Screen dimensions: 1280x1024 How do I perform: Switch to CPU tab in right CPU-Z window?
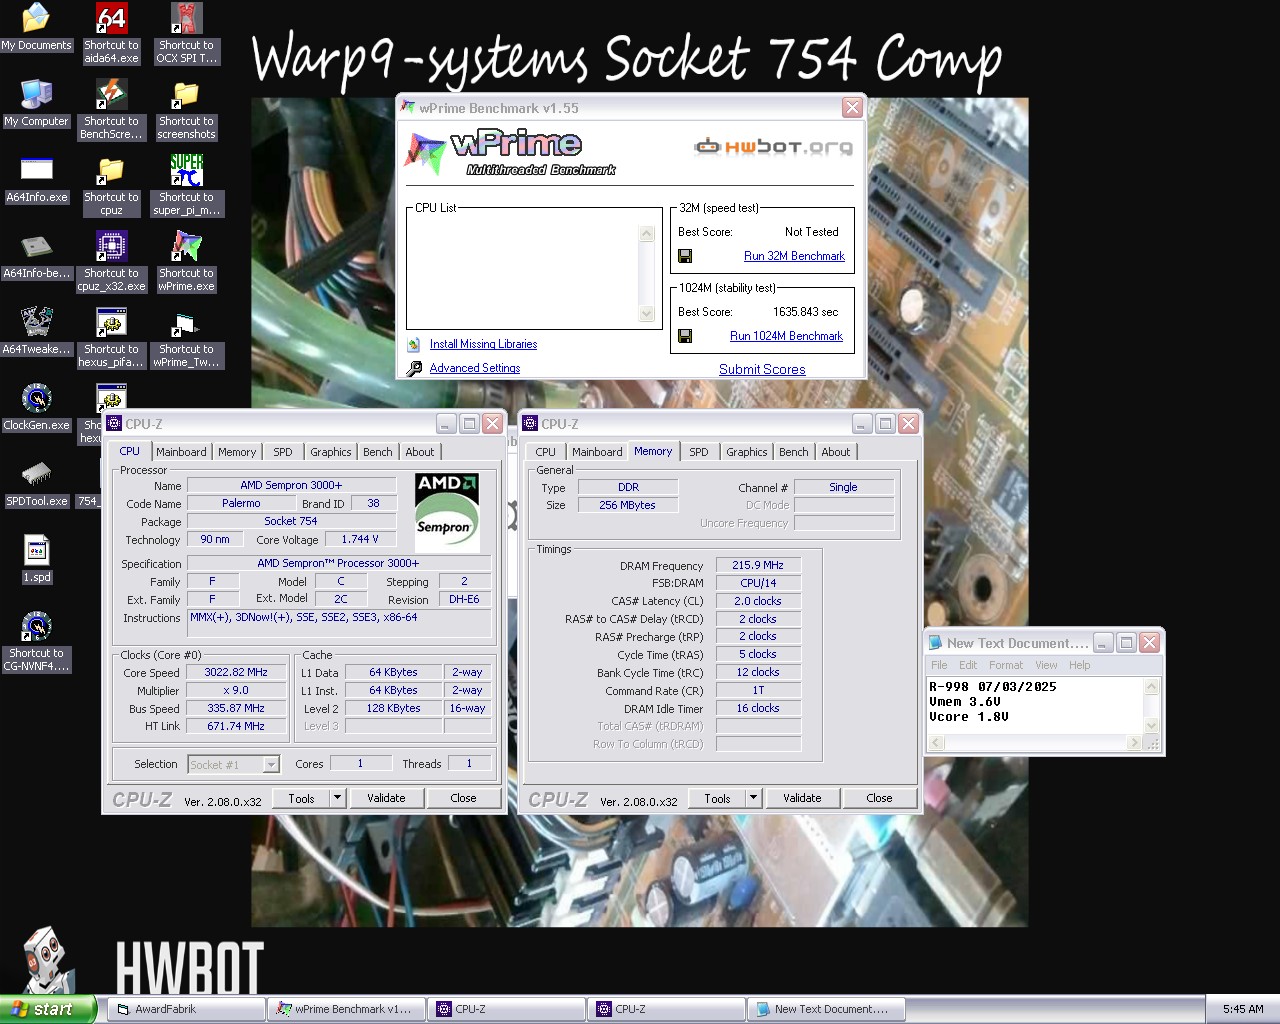coord(545,452)
